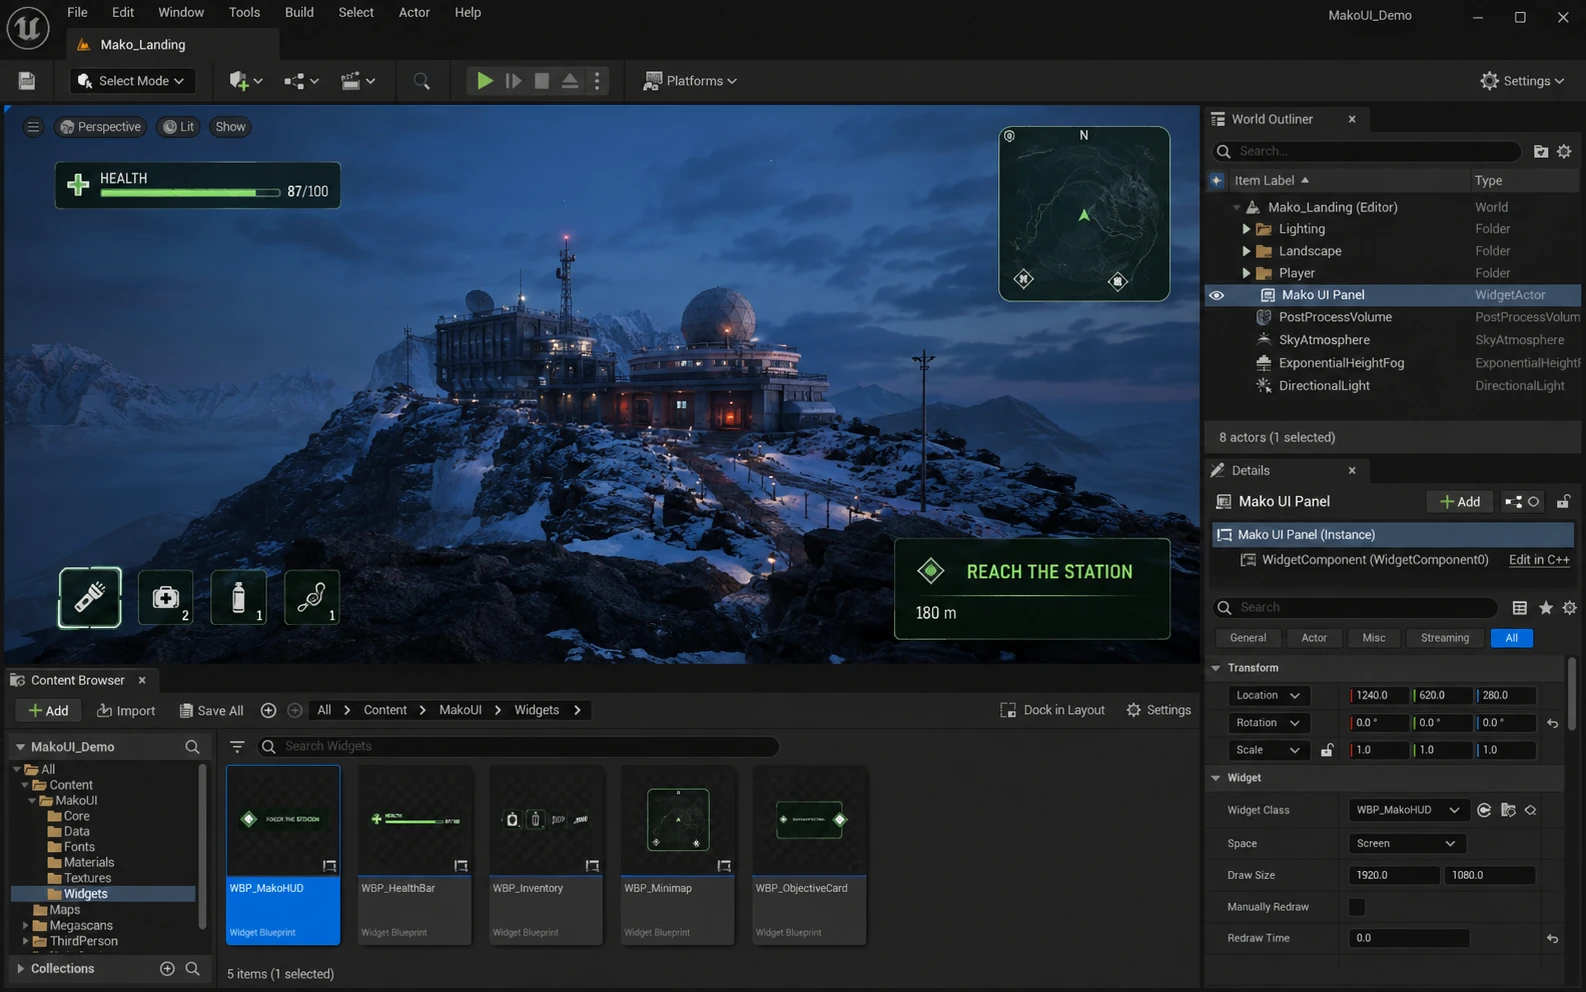Open the Build menu

click(299, 12)
